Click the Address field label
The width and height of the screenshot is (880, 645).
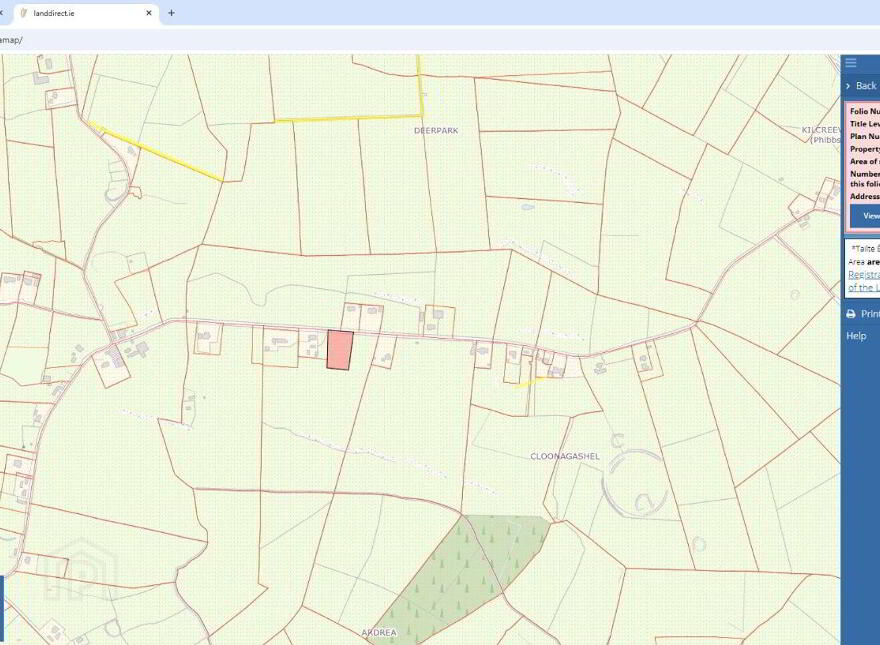865,196
